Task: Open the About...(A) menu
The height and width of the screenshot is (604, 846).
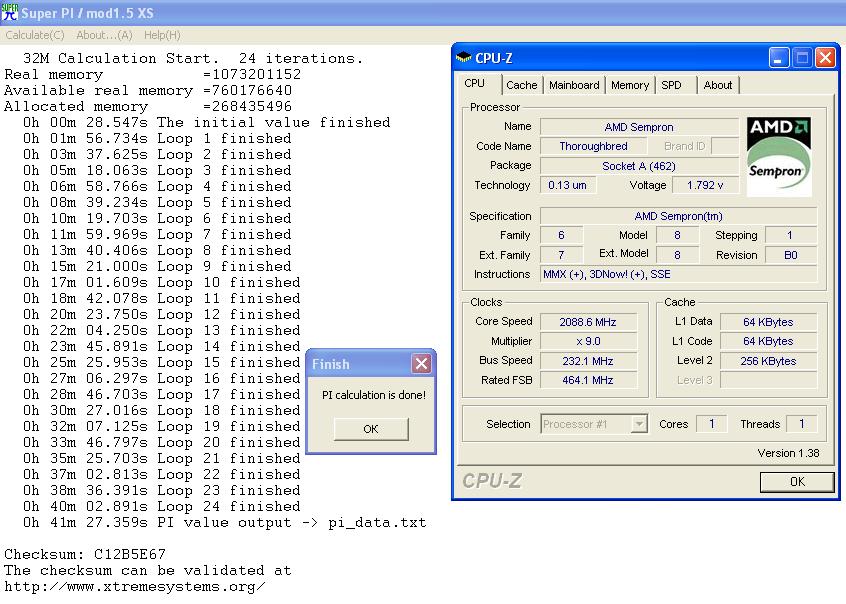Action: coord(104,35)
